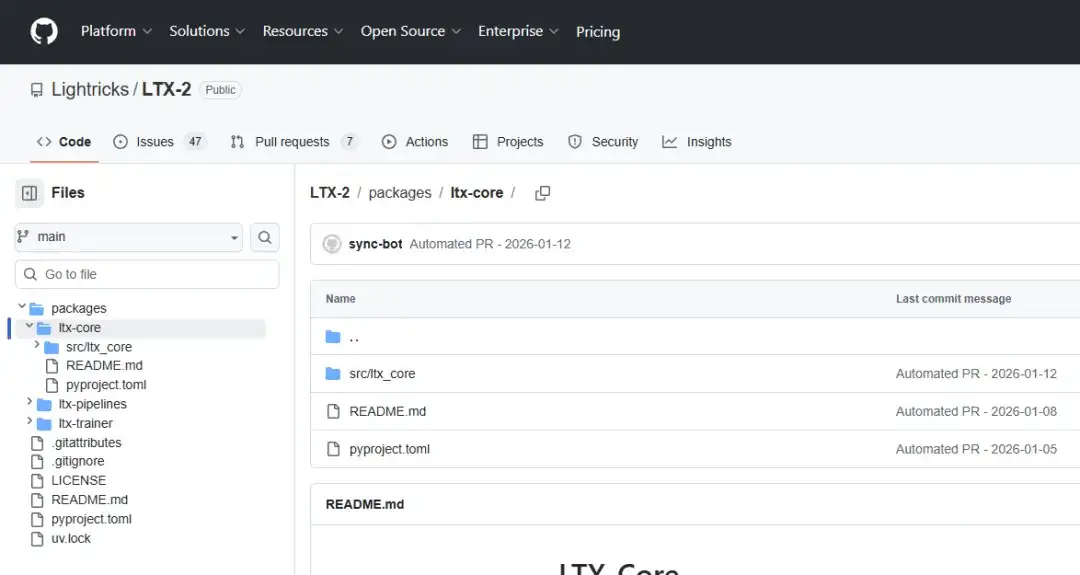Open the Platform menu
Screen dimensions: 1080x575
(116, 31)
